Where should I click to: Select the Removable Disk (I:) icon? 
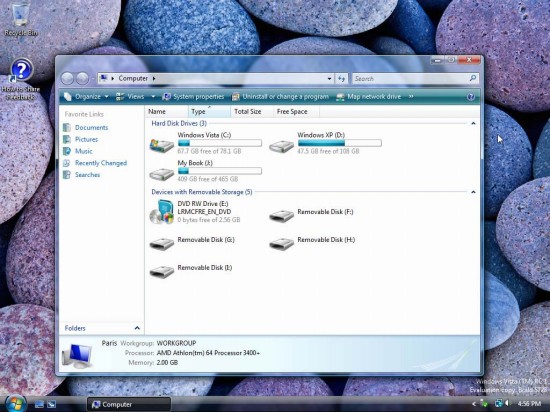tap(162, 271)
